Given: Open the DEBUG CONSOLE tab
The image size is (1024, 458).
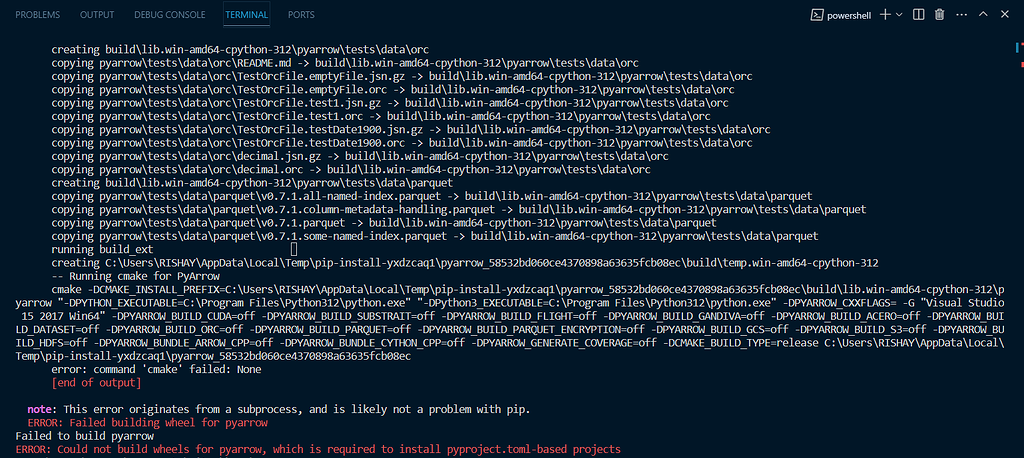Looking at the screenshot, I should click(x=170, y=15).
